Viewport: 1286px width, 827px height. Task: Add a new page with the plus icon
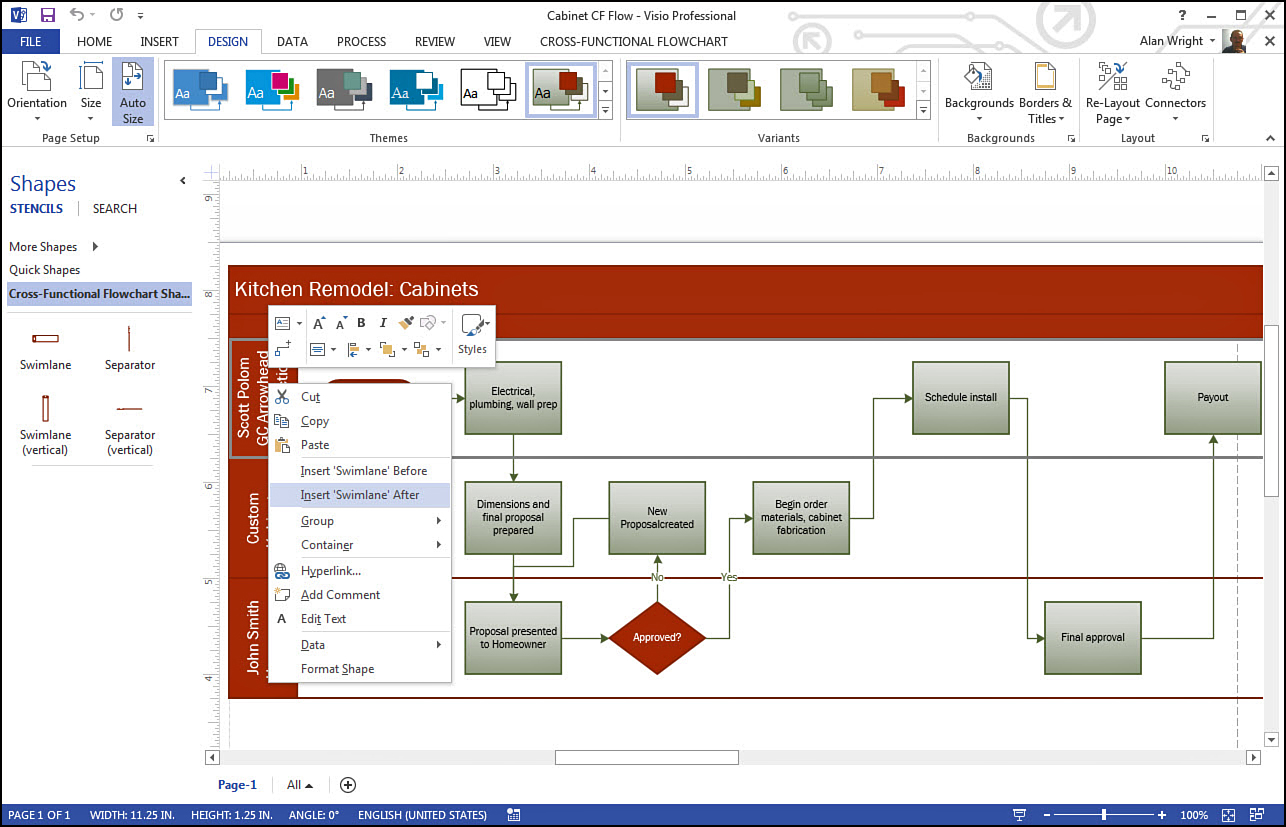click(348, 785)
